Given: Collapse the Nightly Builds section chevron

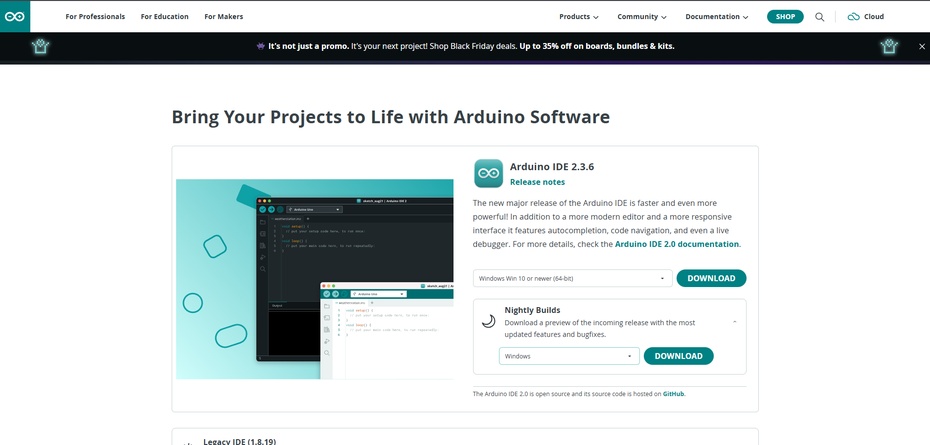Looking at the screenshot, I should click(734, 322).
